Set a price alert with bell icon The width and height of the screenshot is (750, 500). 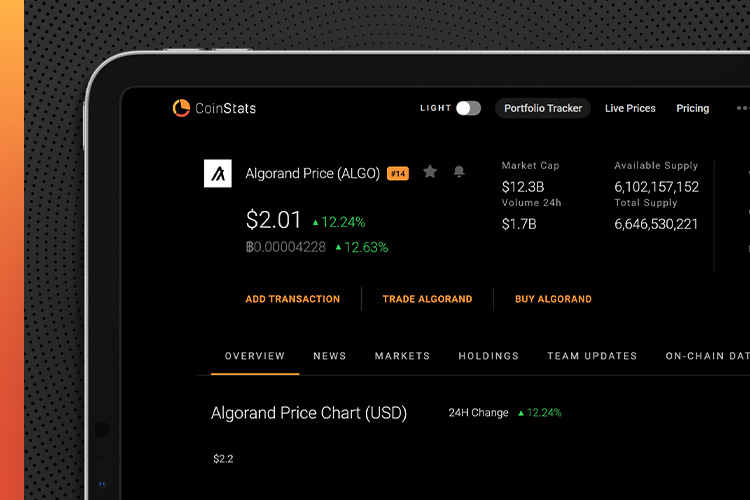pyautogui.click(x=459, y=171)
